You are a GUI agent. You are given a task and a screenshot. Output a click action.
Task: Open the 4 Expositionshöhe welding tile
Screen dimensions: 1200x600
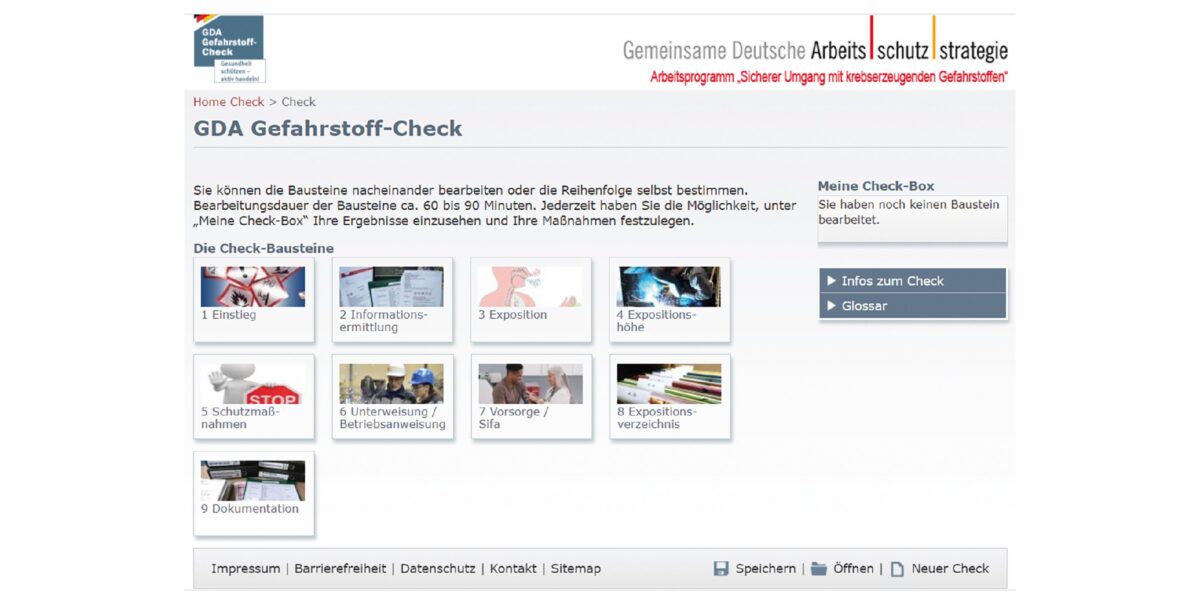pos(669,299)
